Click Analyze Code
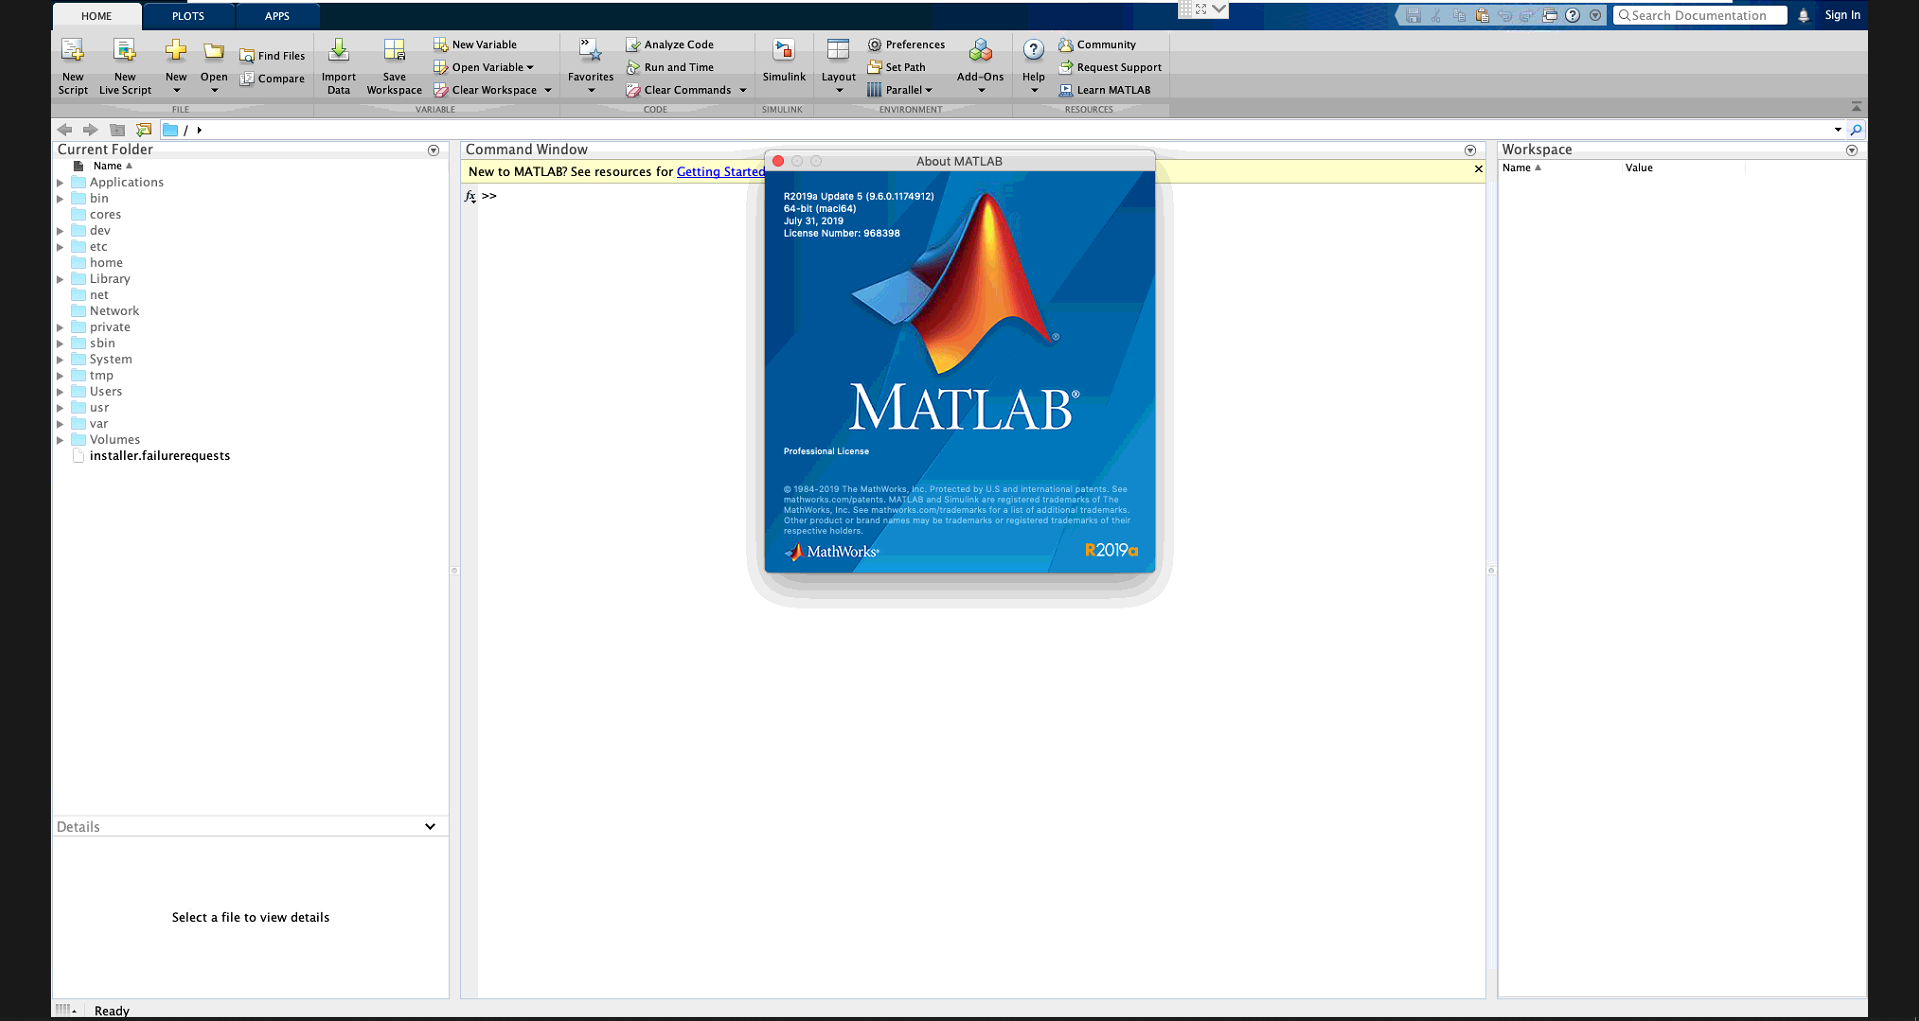This screenshot has height=1021, width=1919. click(670, 44)
